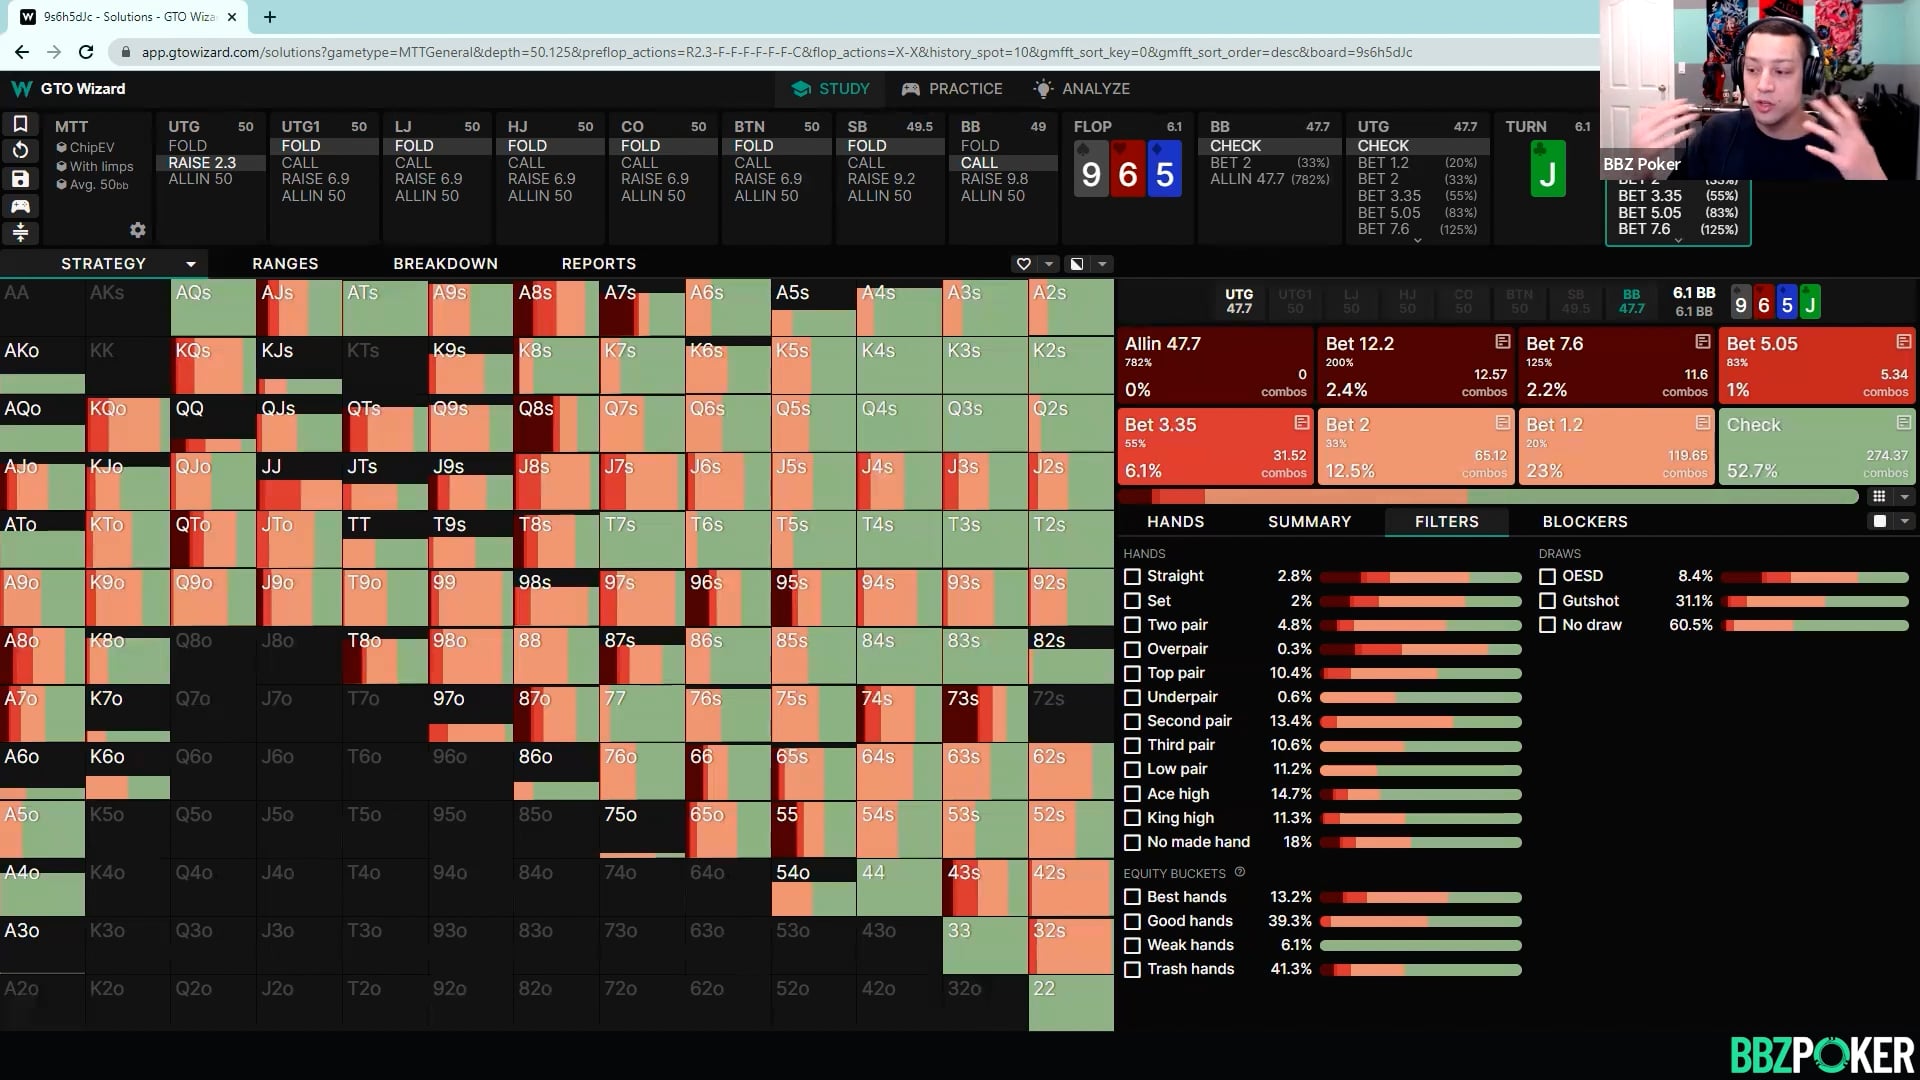Screen dimensions: 1920x1080
Task: Click the Practice mode button
Action: pyautogui.click(x=951, y=89)
